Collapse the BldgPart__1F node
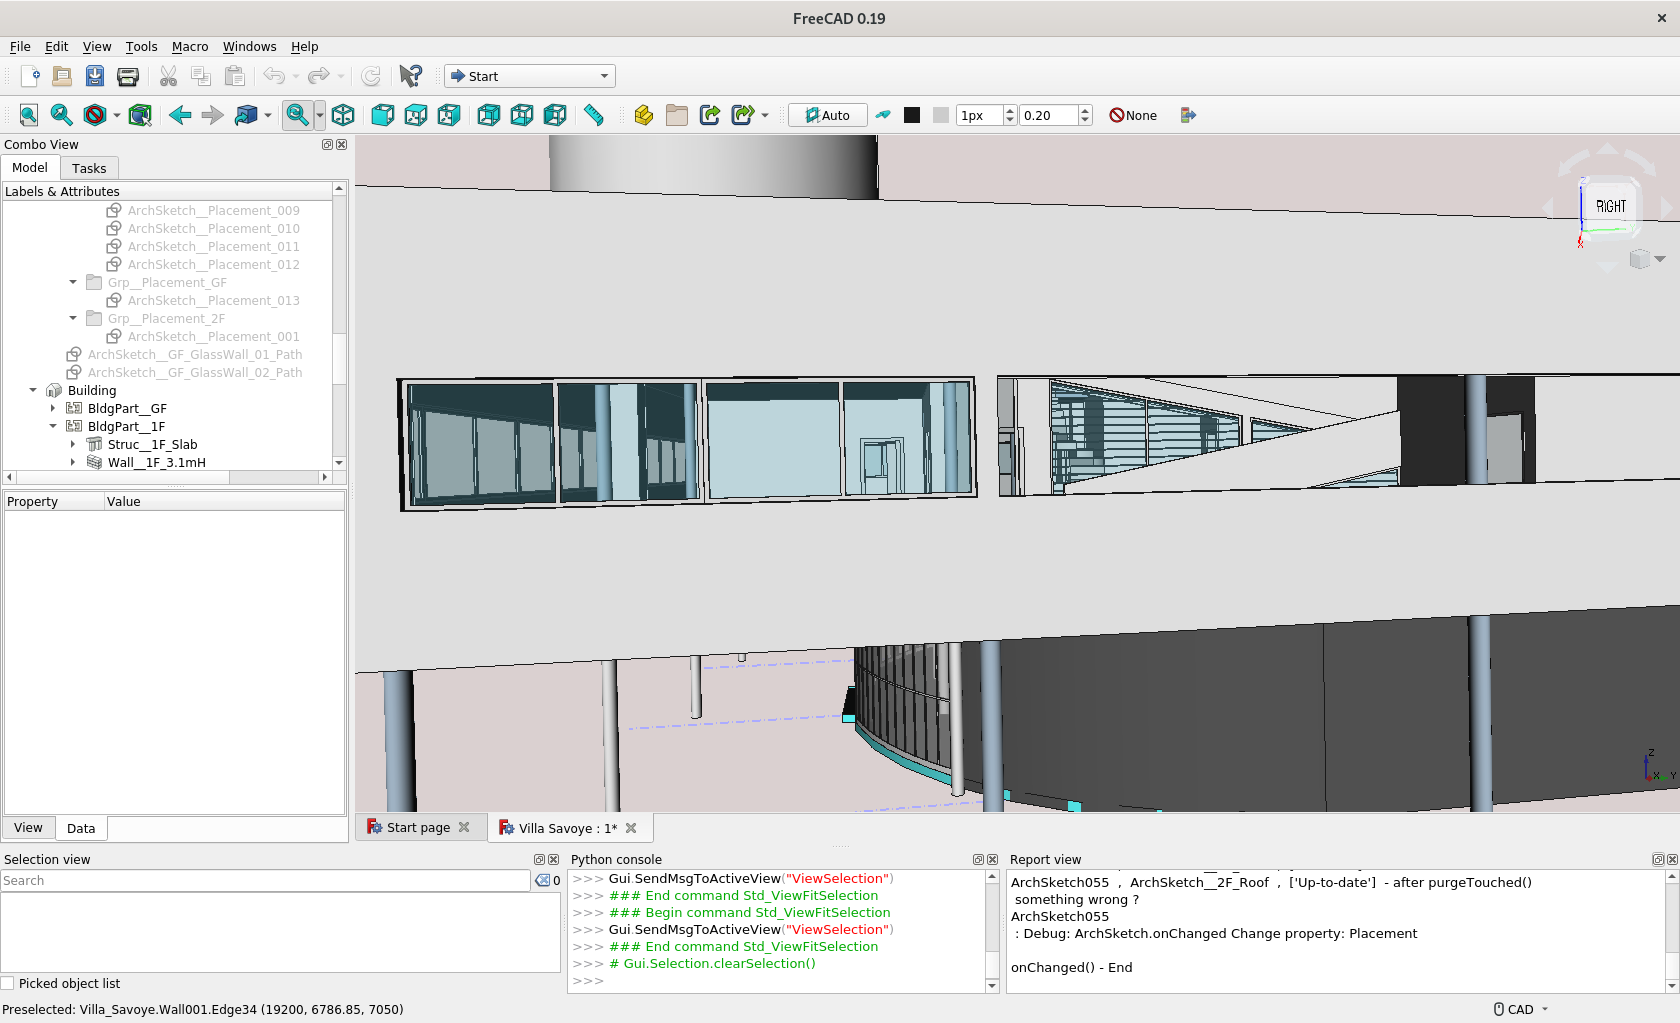This screenshot has height=1023, width=1680. tap(53, 426)
